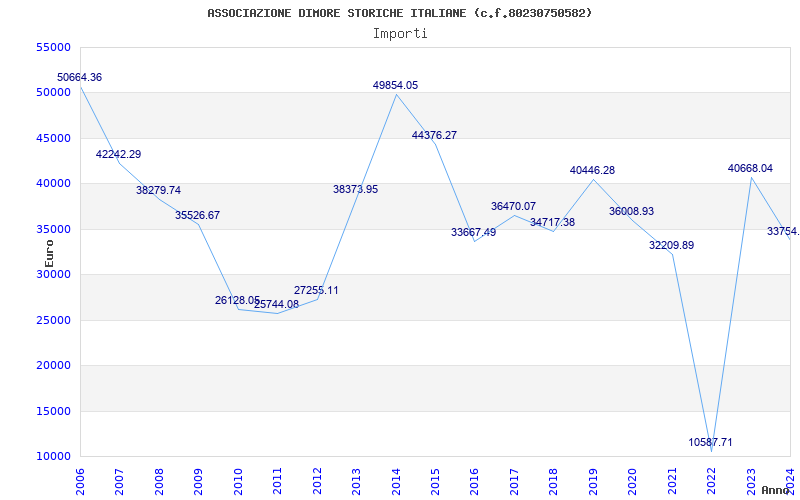Click the 35000 y-axis tick
800x500 pixels.
coord(53,229)
